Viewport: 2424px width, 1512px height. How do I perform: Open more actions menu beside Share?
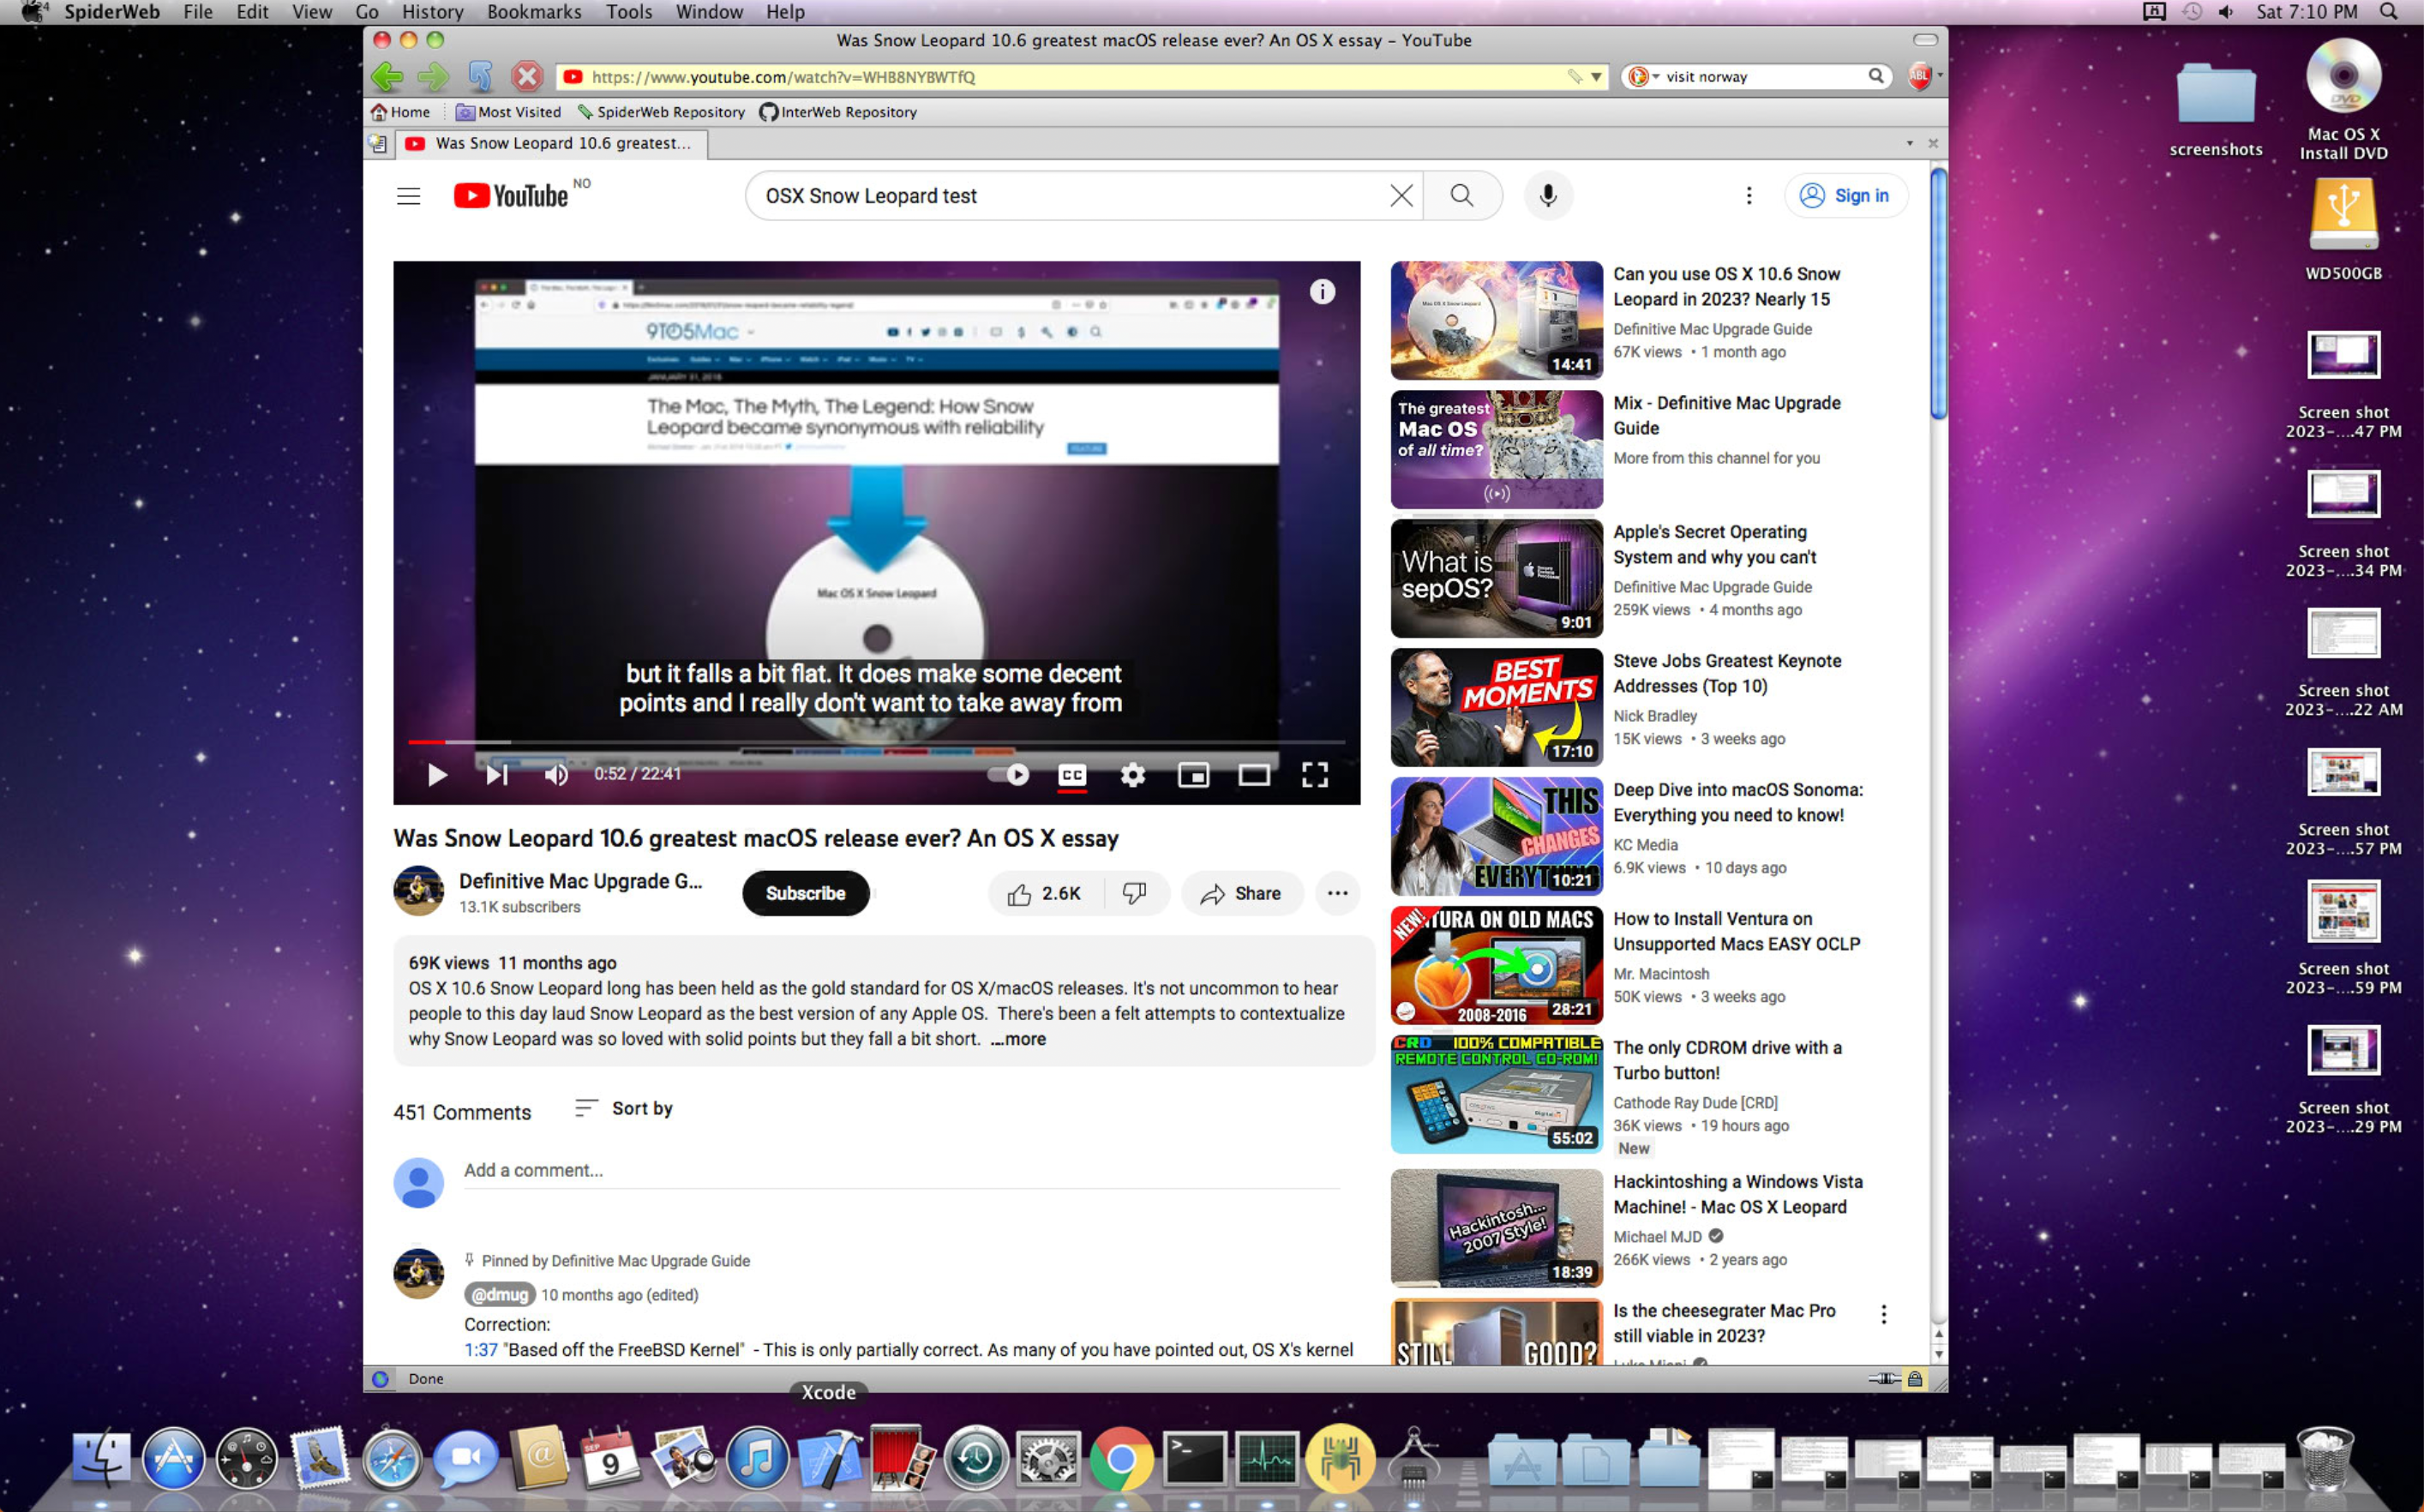pos(1337,893)
